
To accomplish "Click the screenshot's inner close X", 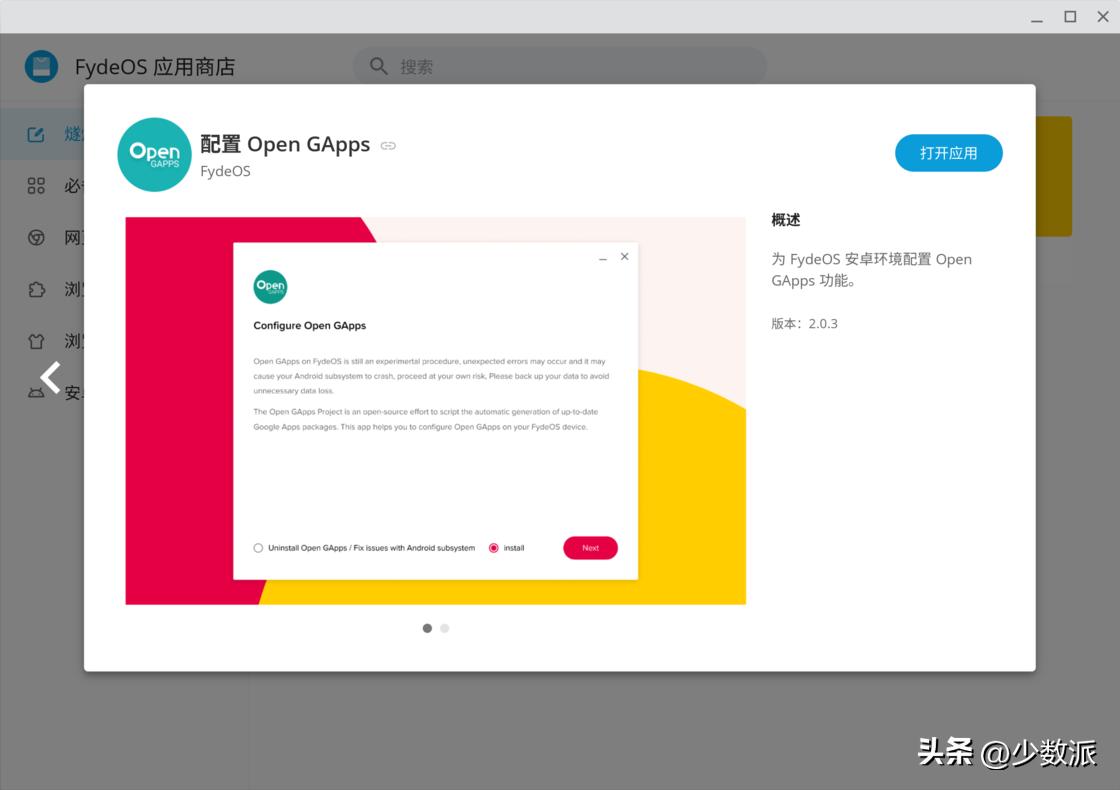I will (624, 256).
